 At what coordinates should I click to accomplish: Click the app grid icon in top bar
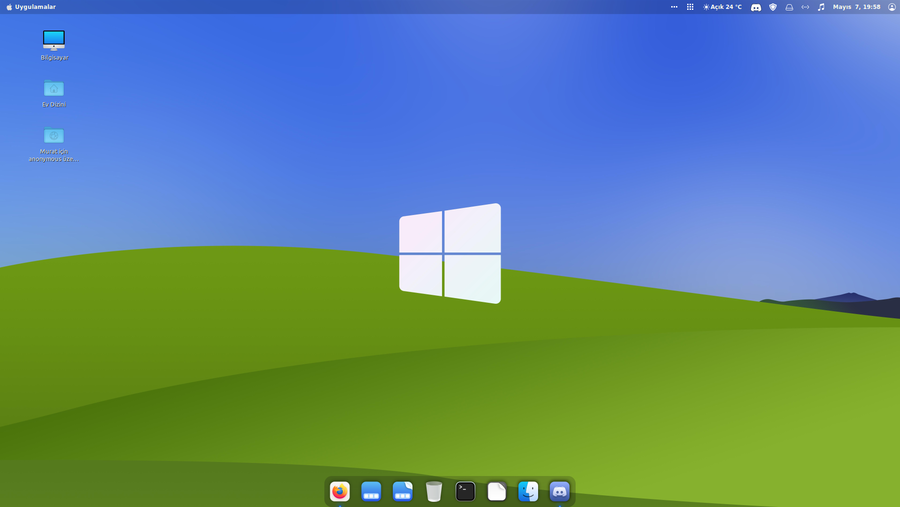[690, 7]
